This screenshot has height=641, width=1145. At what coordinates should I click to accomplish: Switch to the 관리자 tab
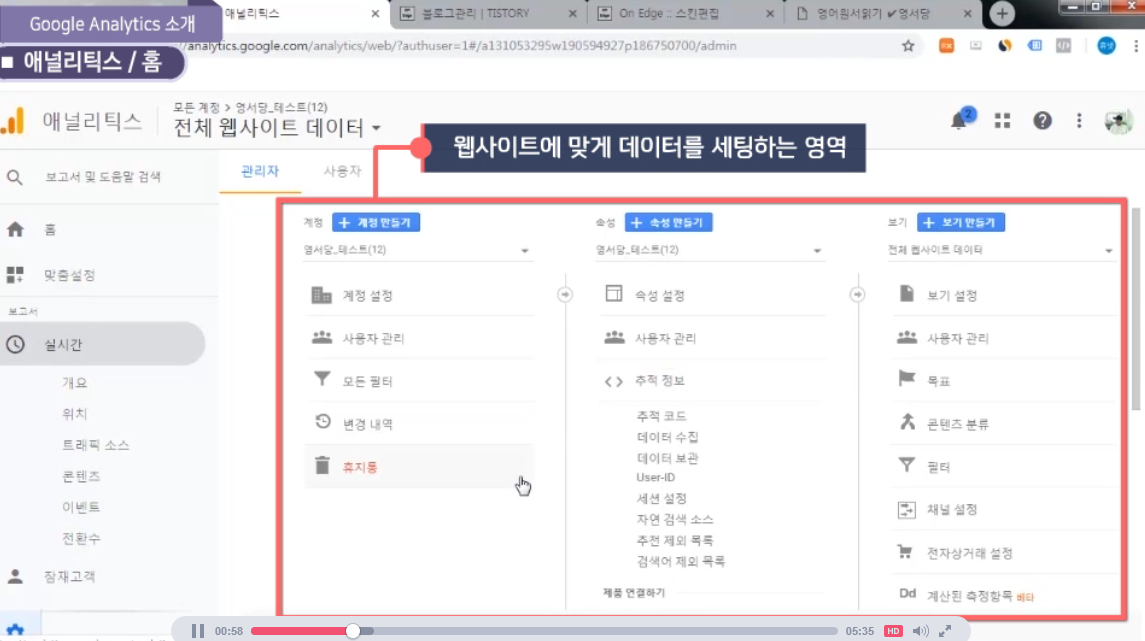260,172
